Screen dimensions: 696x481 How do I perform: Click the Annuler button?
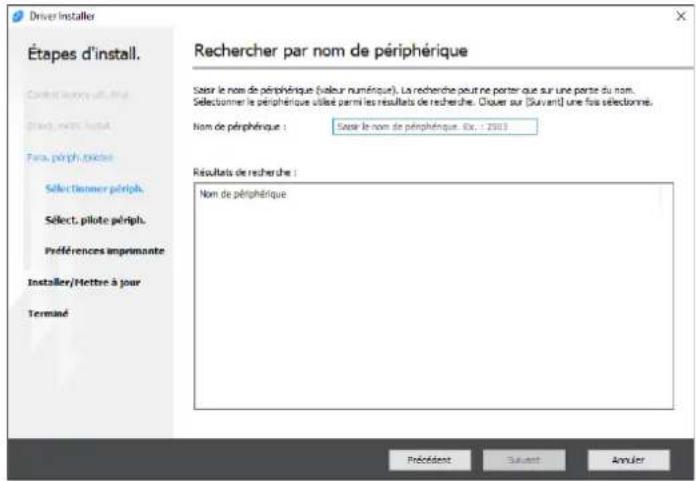pos(628,460)
